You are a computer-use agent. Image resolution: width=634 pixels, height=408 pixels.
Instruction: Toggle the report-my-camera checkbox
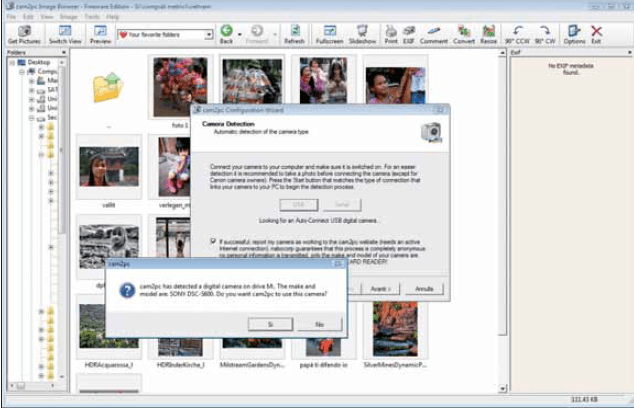click(x=213, y=241)
